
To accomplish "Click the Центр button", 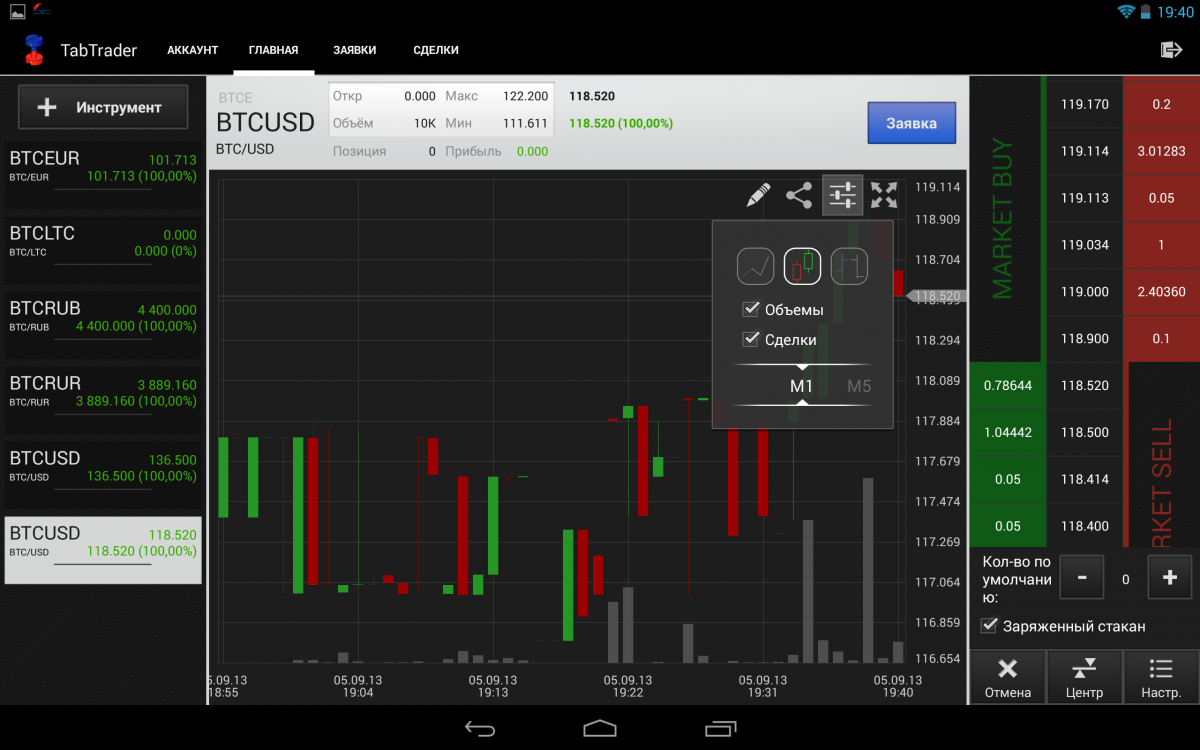I will tap(1085, 678).
